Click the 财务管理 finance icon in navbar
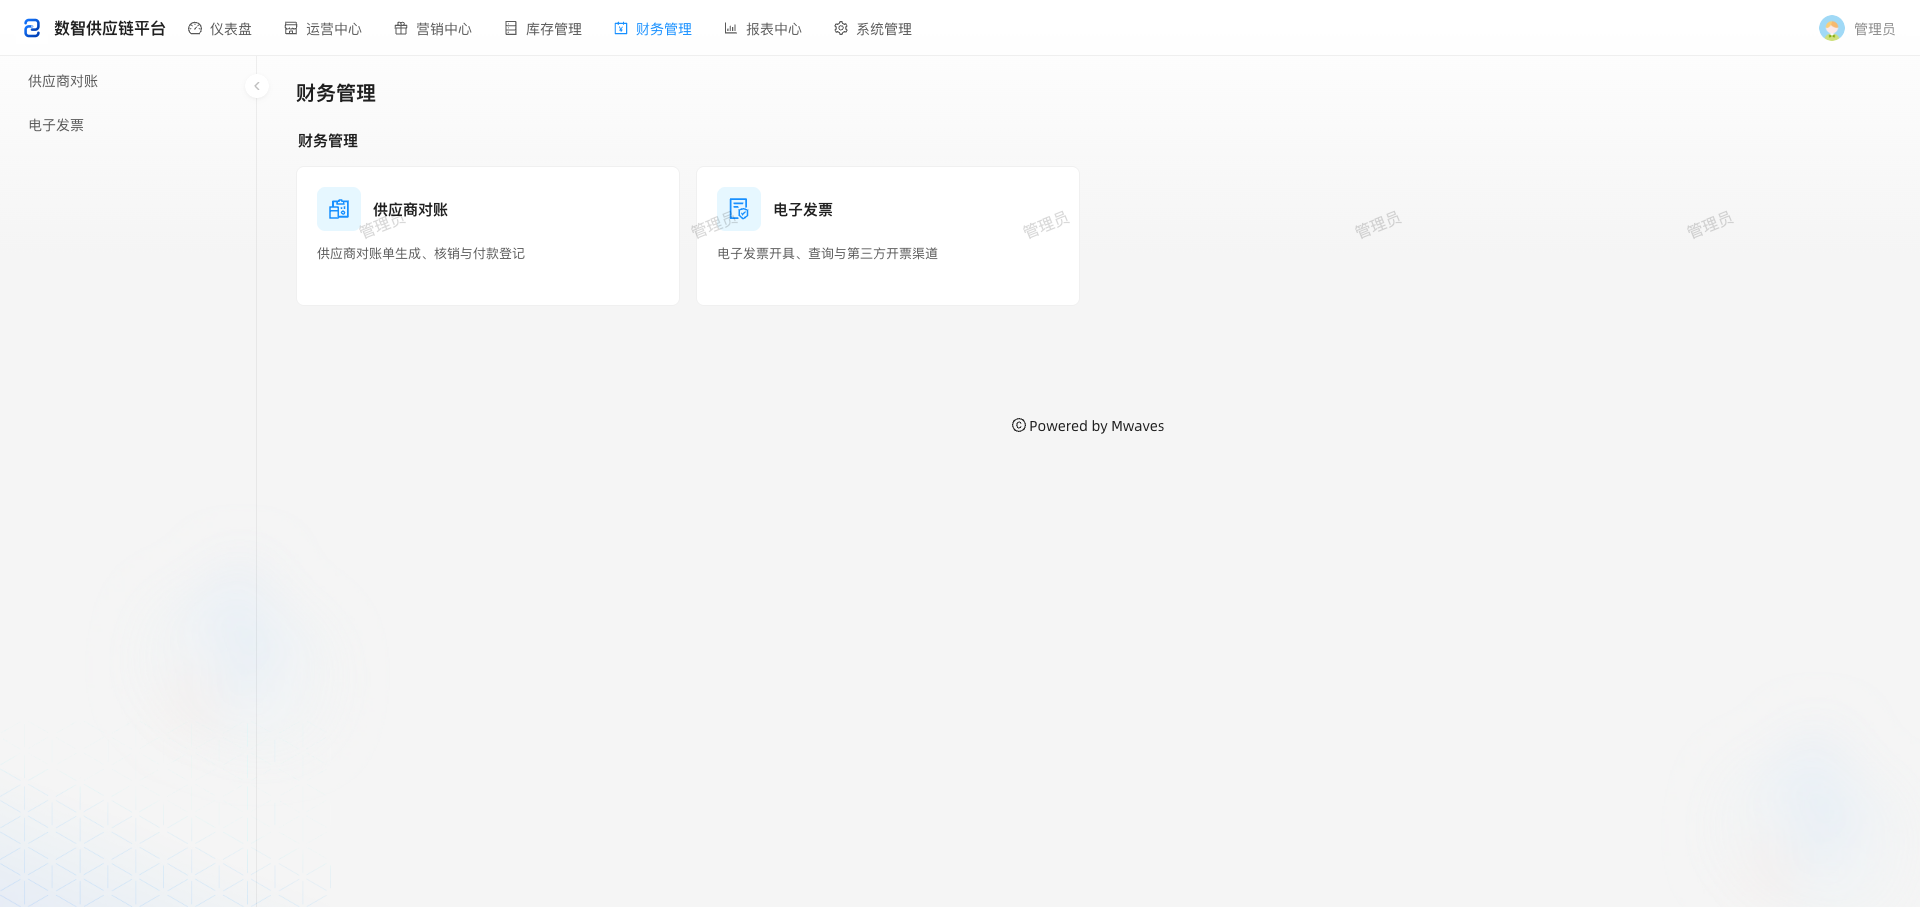1920x907 pixels. 621,29
